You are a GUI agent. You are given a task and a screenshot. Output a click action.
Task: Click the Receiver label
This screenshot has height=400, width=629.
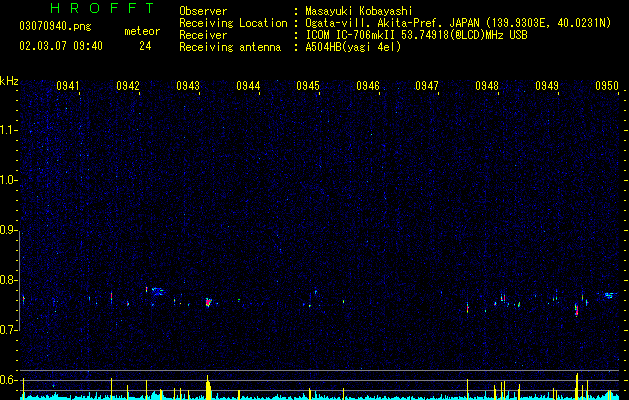[203, 35]
